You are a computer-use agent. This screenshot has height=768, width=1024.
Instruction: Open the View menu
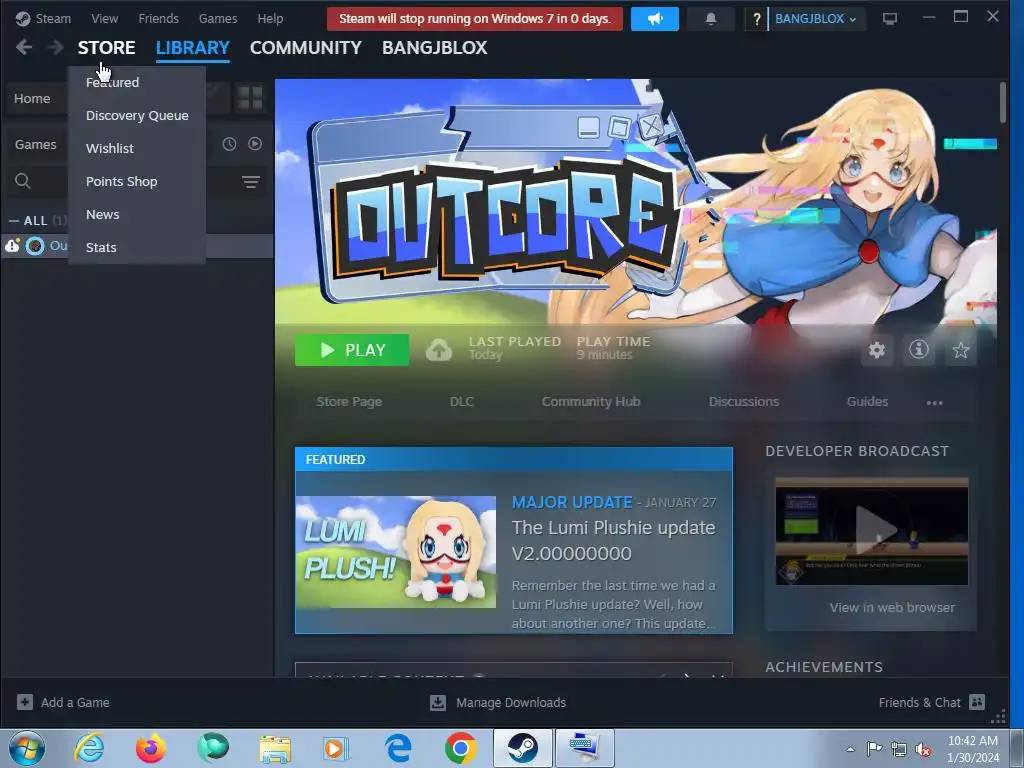104,18
